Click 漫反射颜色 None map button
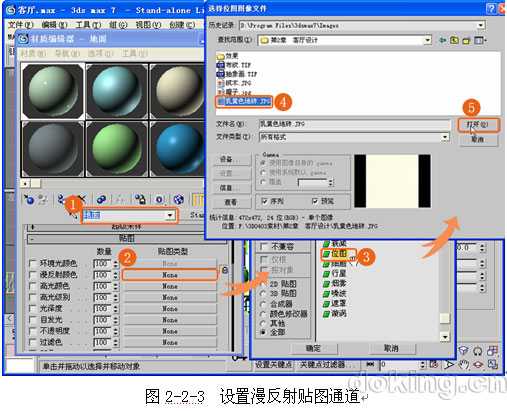The image size is (507, 411). tap(170, 275)
